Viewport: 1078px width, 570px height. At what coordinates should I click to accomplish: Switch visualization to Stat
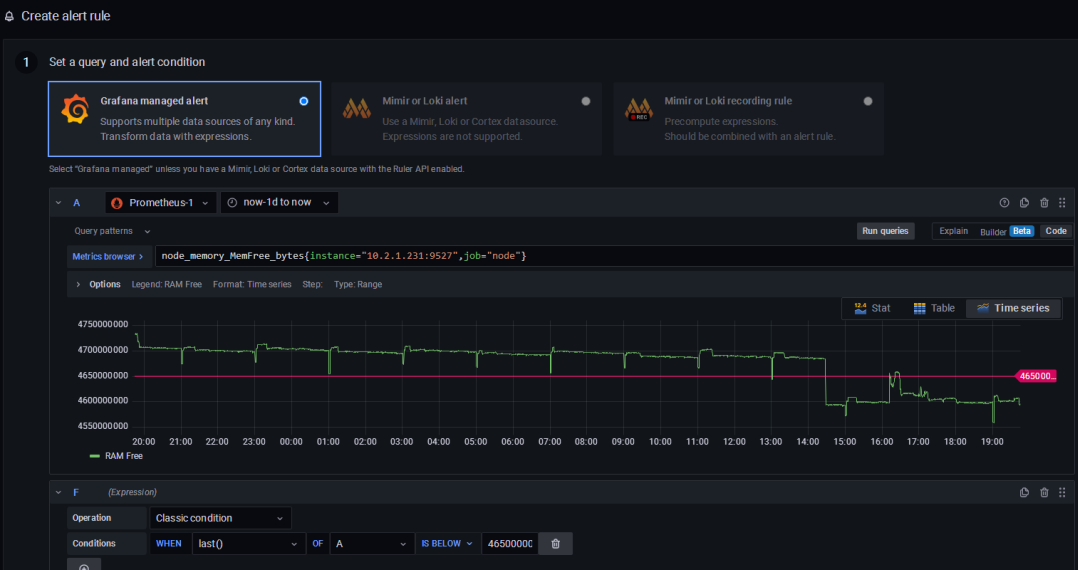click(x=872, y=308)
